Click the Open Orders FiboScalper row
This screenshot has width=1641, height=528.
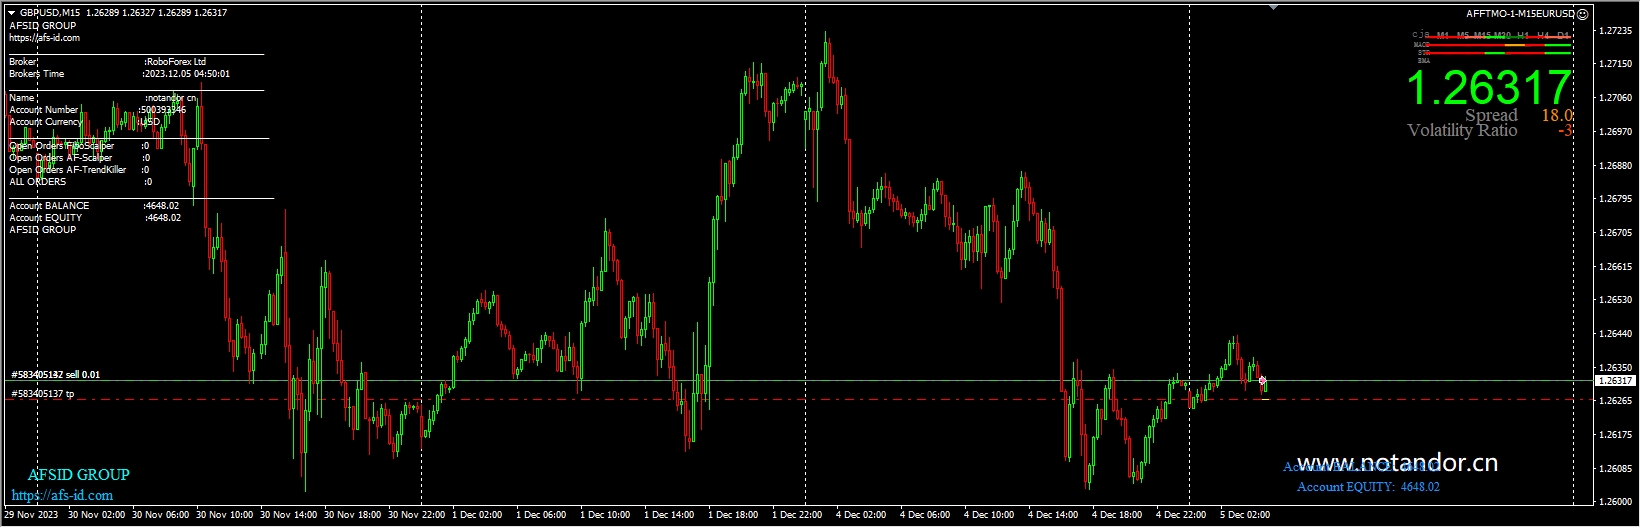pyautogui.click(x=80, y=146)
